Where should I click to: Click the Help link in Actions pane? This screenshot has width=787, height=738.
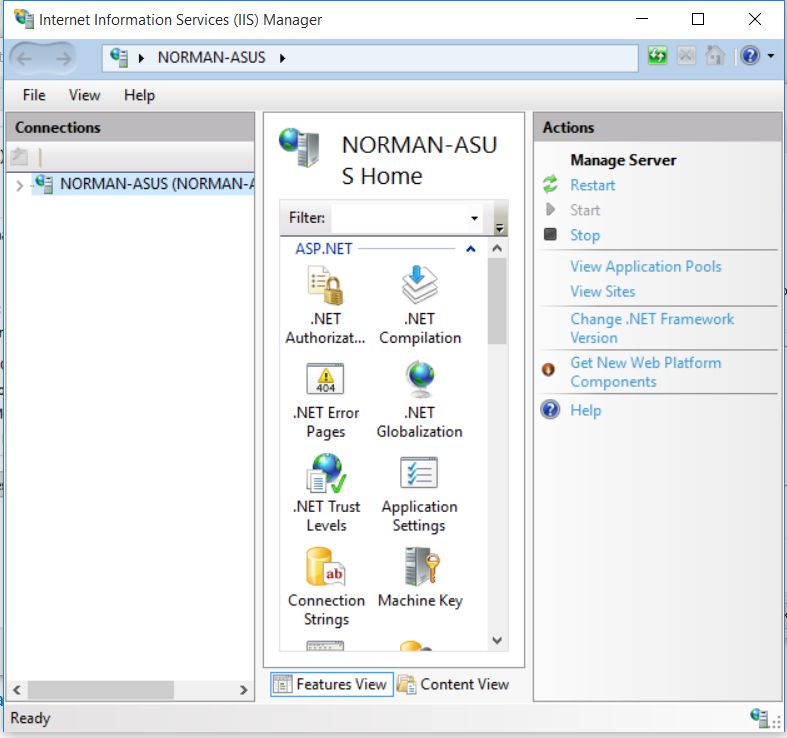[585, 410]
